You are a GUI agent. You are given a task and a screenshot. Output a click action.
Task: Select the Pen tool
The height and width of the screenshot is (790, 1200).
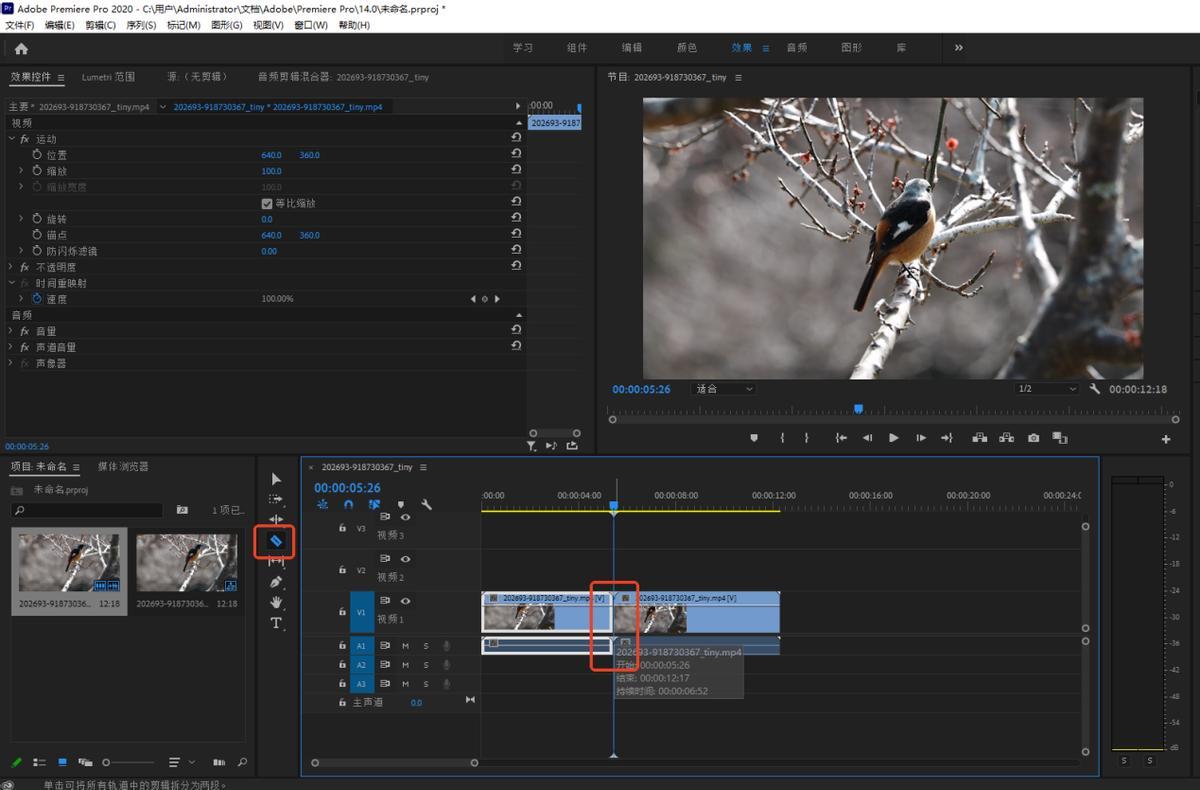click(277, 582)
